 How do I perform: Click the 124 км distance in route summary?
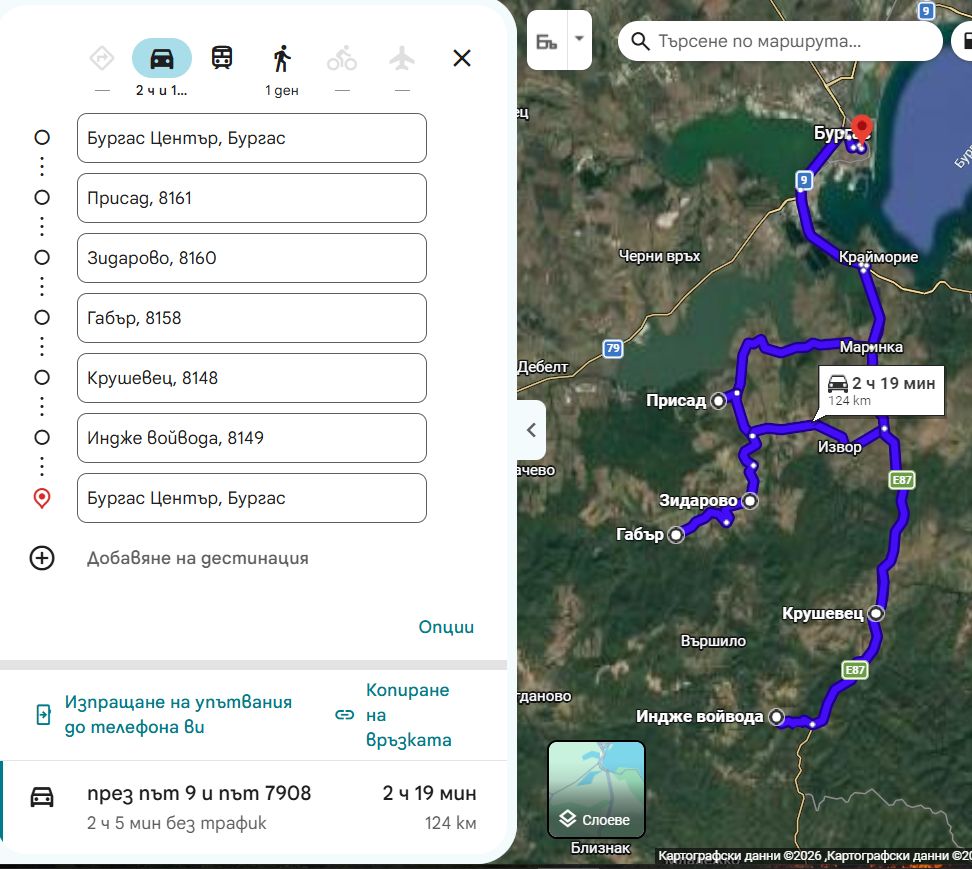click(451, 823)
